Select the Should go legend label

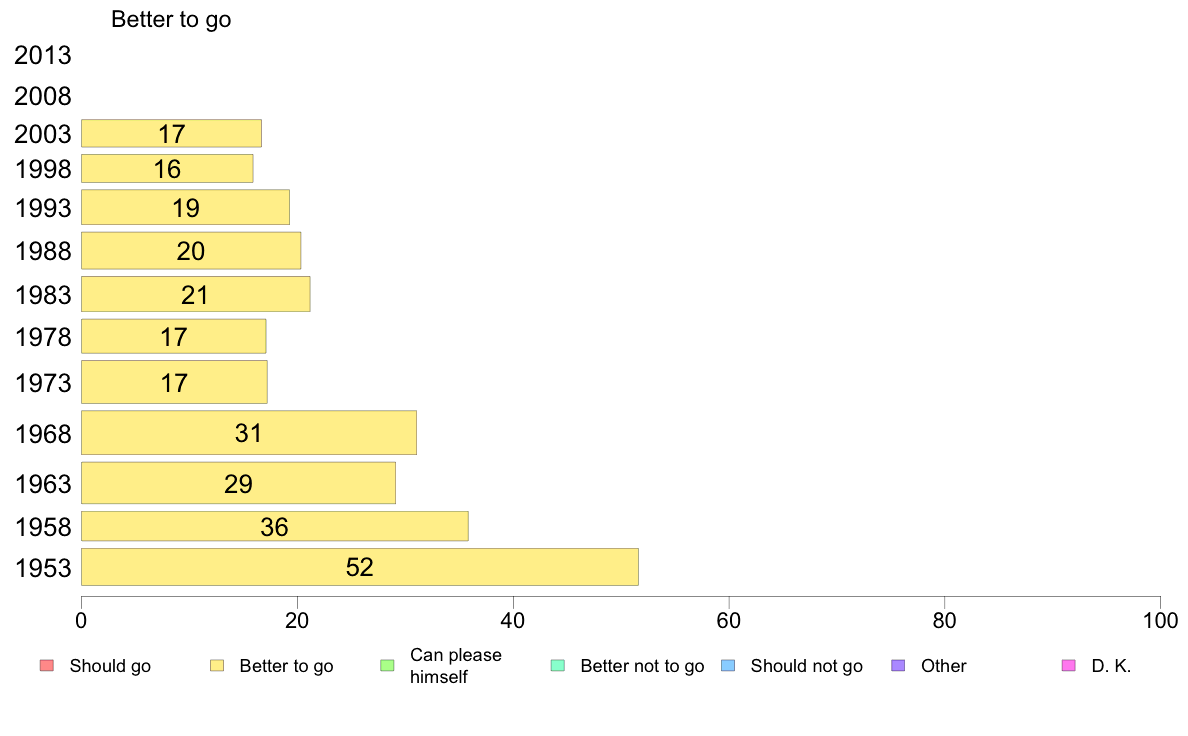point(110,666)
